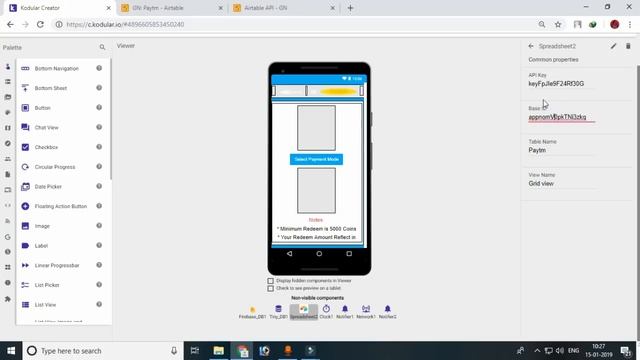Edit the View Name field Grid view
The image size is (640, 360).
coord(562,184)
